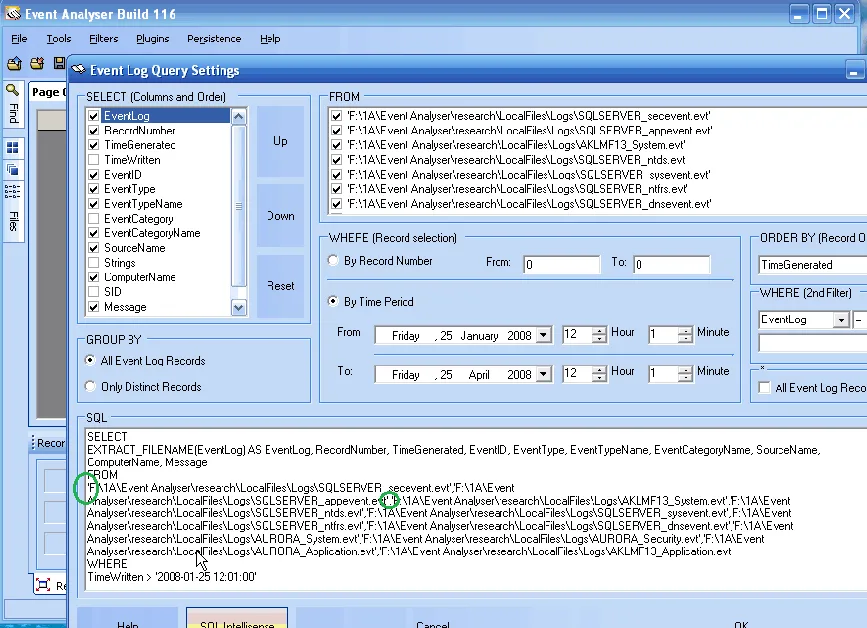Image resolution: width=867 pixels, height=628 pixels.
Task: Open the Plugins menu
Action: click(x=153, y=39)
